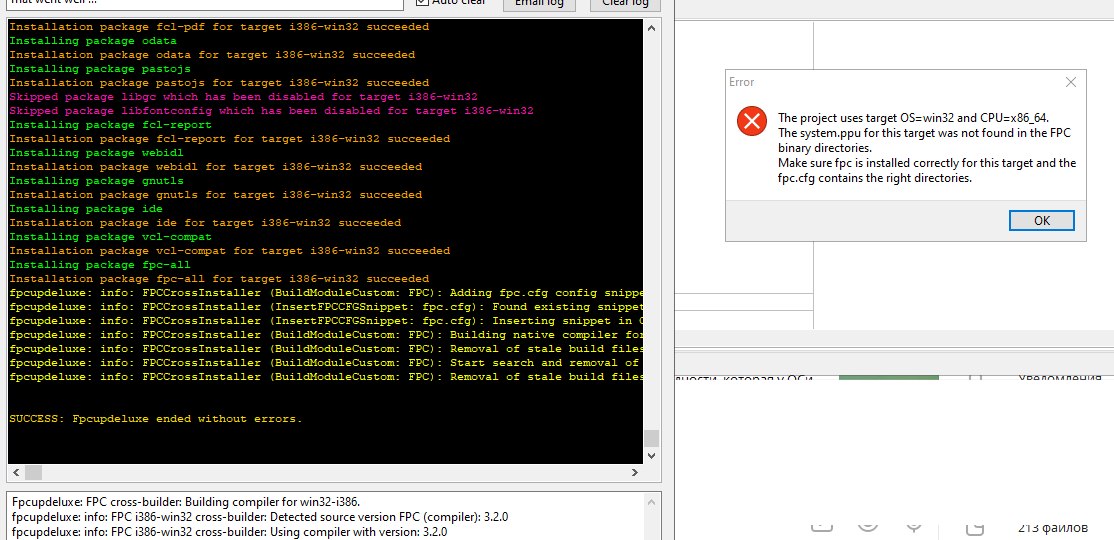Select the 'Installation package webidl' succeeded line

[216, 167]
